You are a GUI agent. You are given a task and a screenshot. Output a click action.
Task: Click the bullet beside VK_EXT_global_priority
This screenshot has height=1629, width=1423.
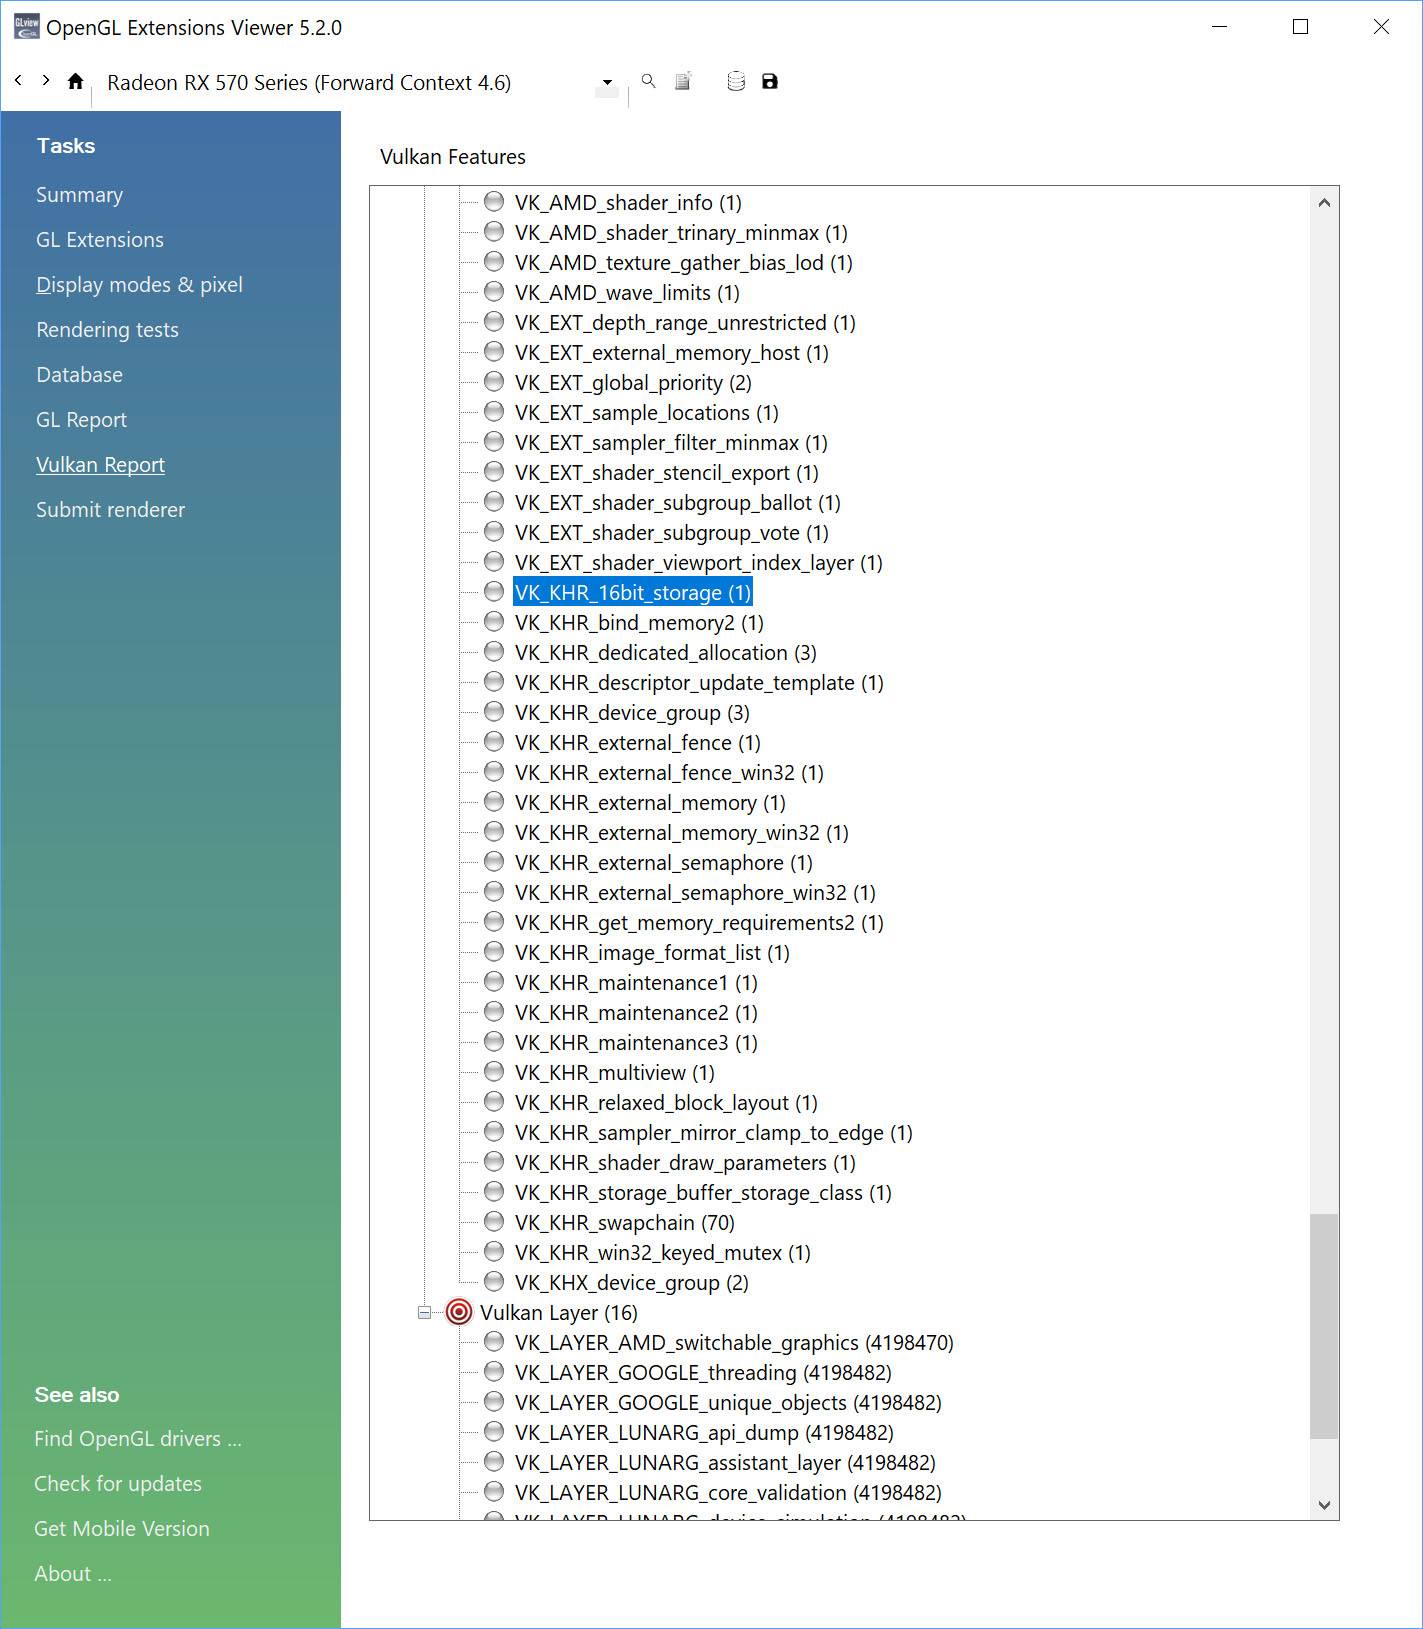pos(493,382)
